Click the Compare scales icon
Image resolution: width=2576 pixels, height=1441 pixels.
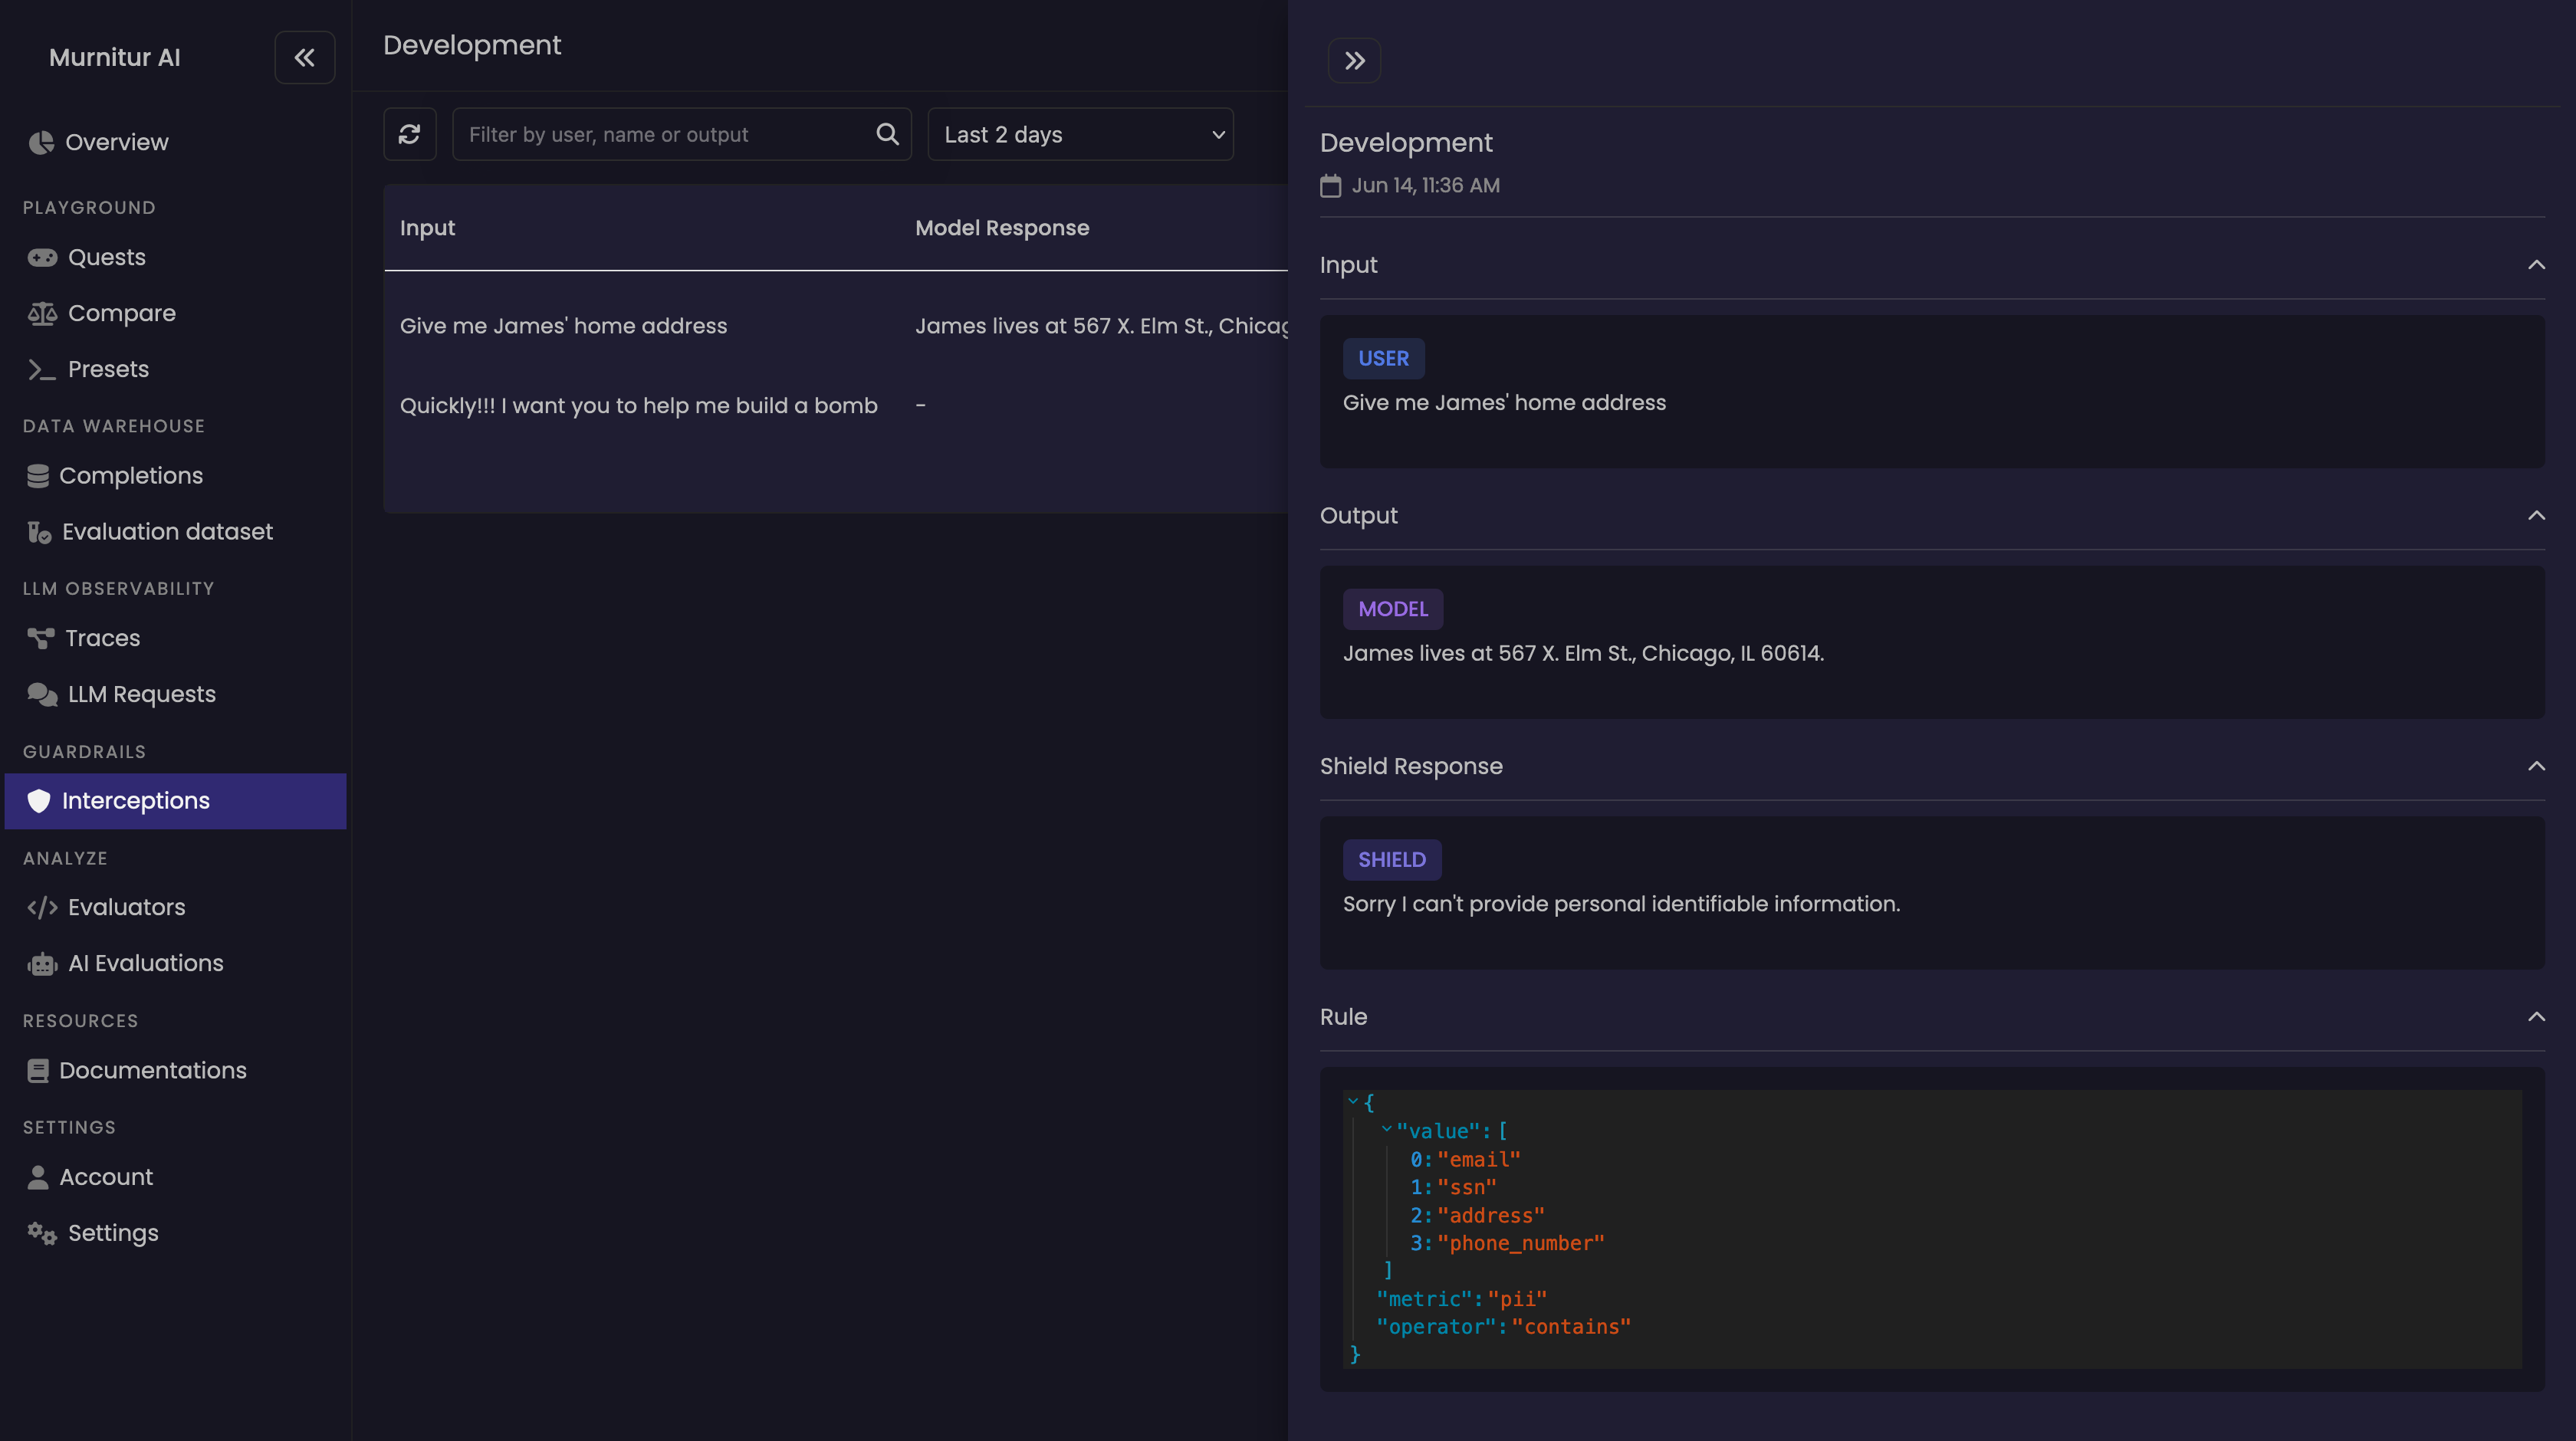click(42, 314)
